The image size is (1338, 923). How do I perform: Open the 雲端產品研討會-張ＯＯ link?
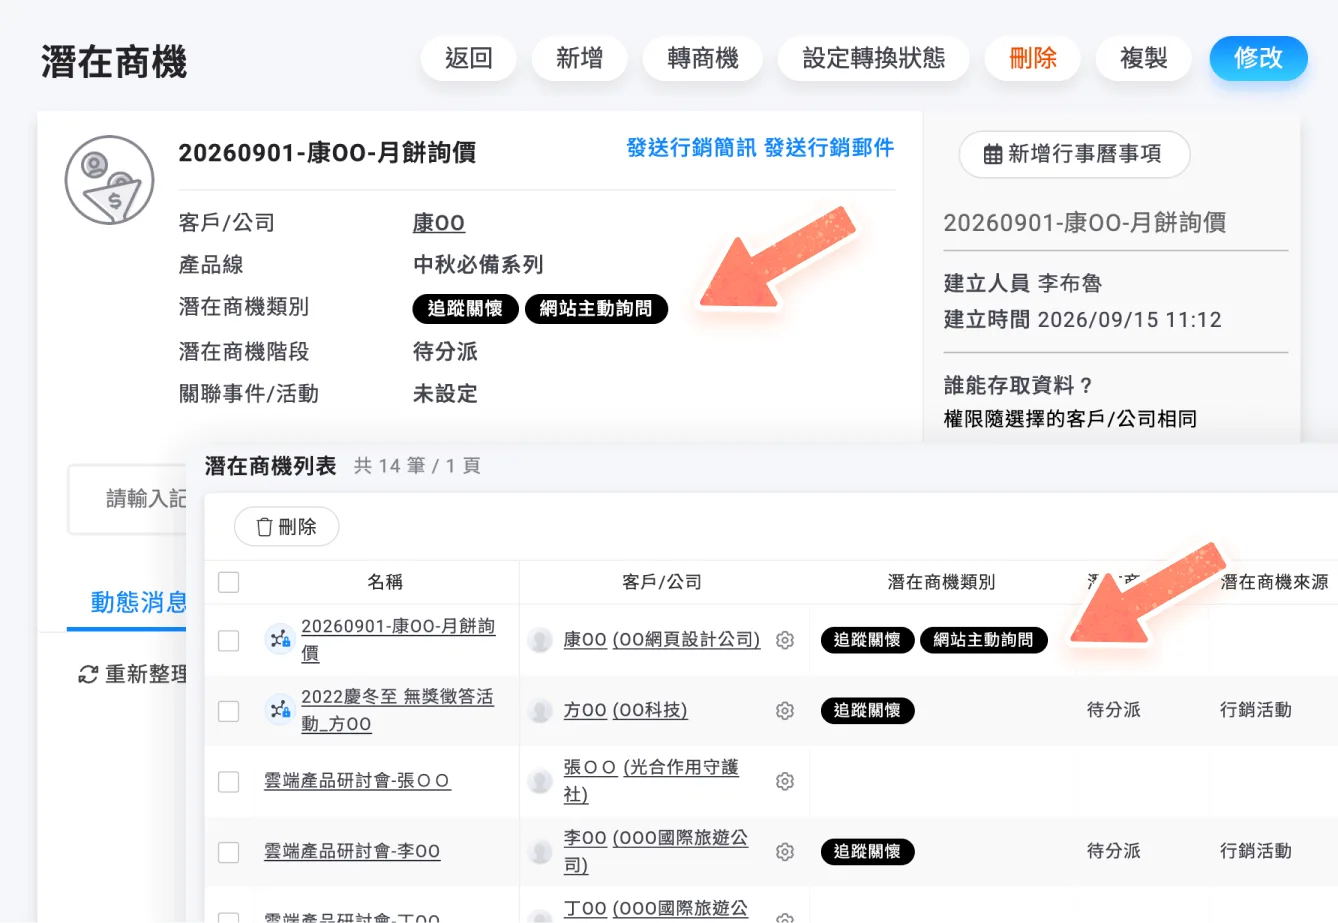357,781
